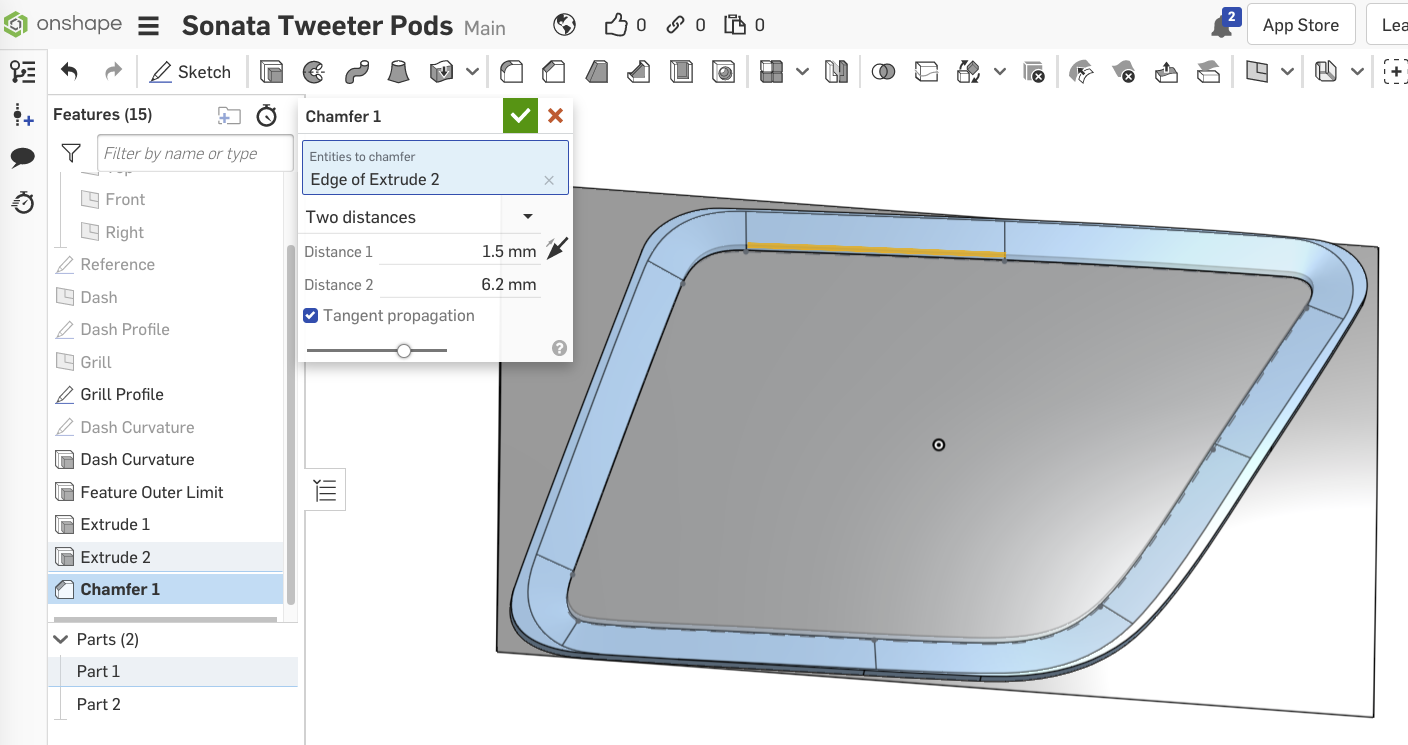Collapse the Parts (2) list
The image size is (1408, 745).
tap(59, 639)
